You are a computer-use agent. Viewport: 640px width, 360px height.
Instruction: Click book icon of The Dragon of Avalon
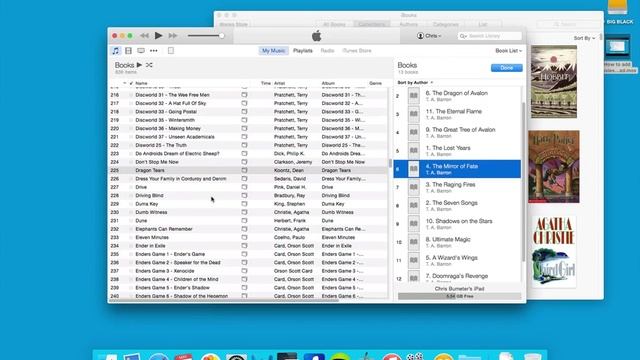413,96
